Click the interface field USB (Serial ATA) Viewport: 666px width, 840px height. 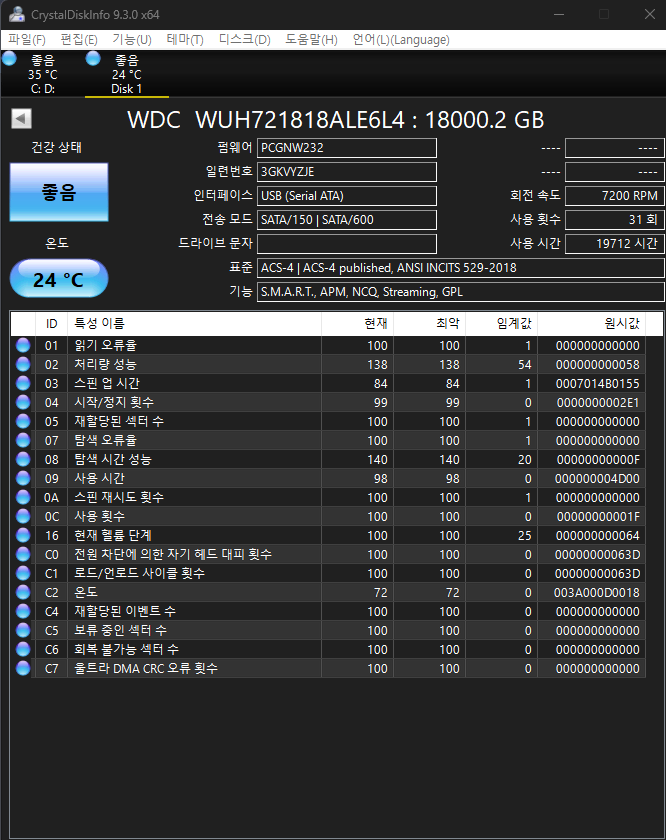pyautogui.click(x=347, y=196)
